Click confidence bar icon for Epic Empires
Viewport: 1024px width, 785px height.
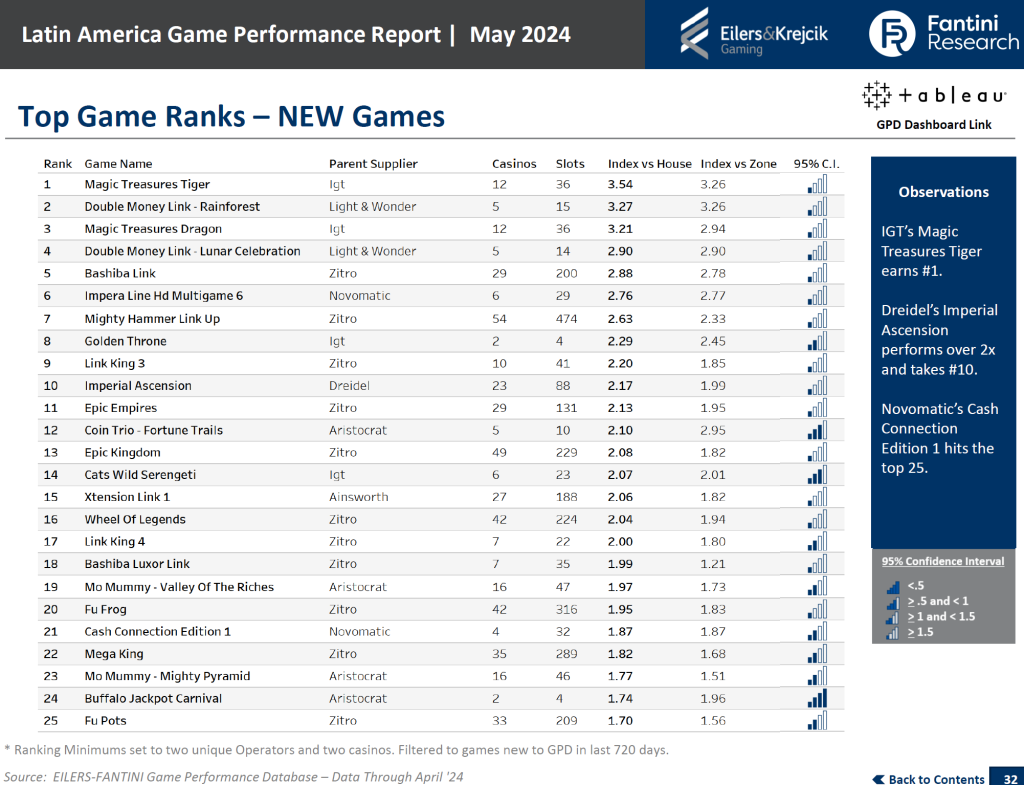click(x=817, y=408)
